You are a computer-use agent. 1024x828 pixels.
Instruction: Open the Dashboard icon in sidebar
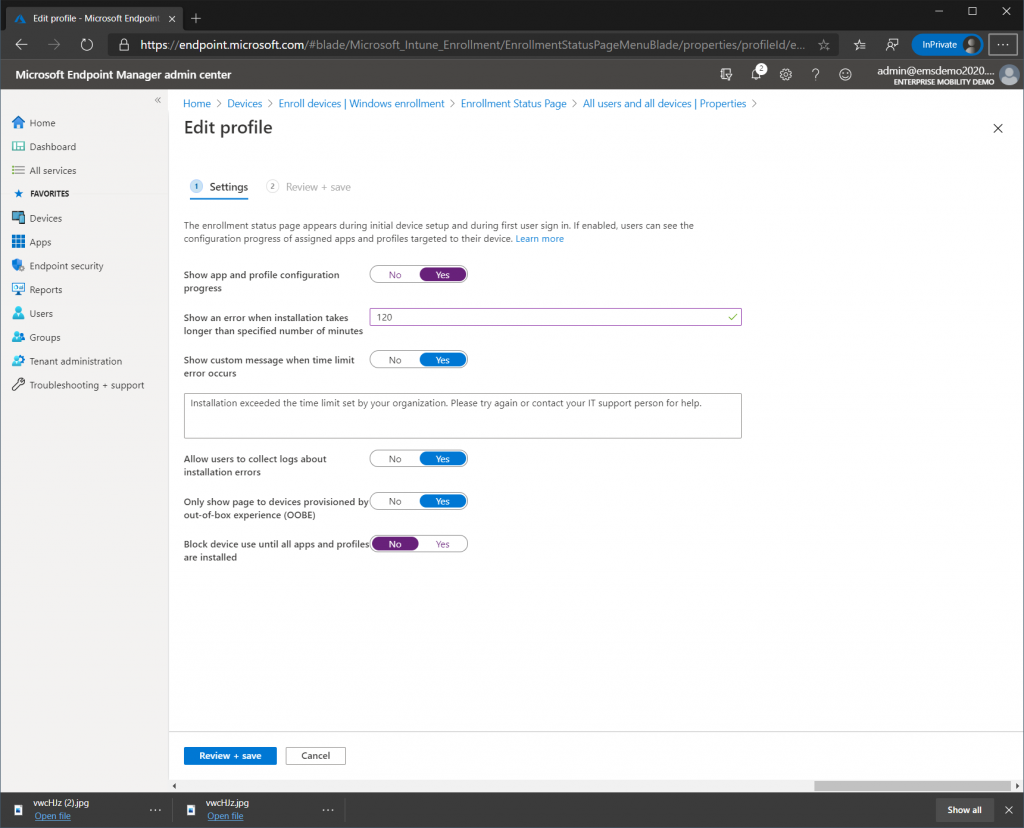18,146
